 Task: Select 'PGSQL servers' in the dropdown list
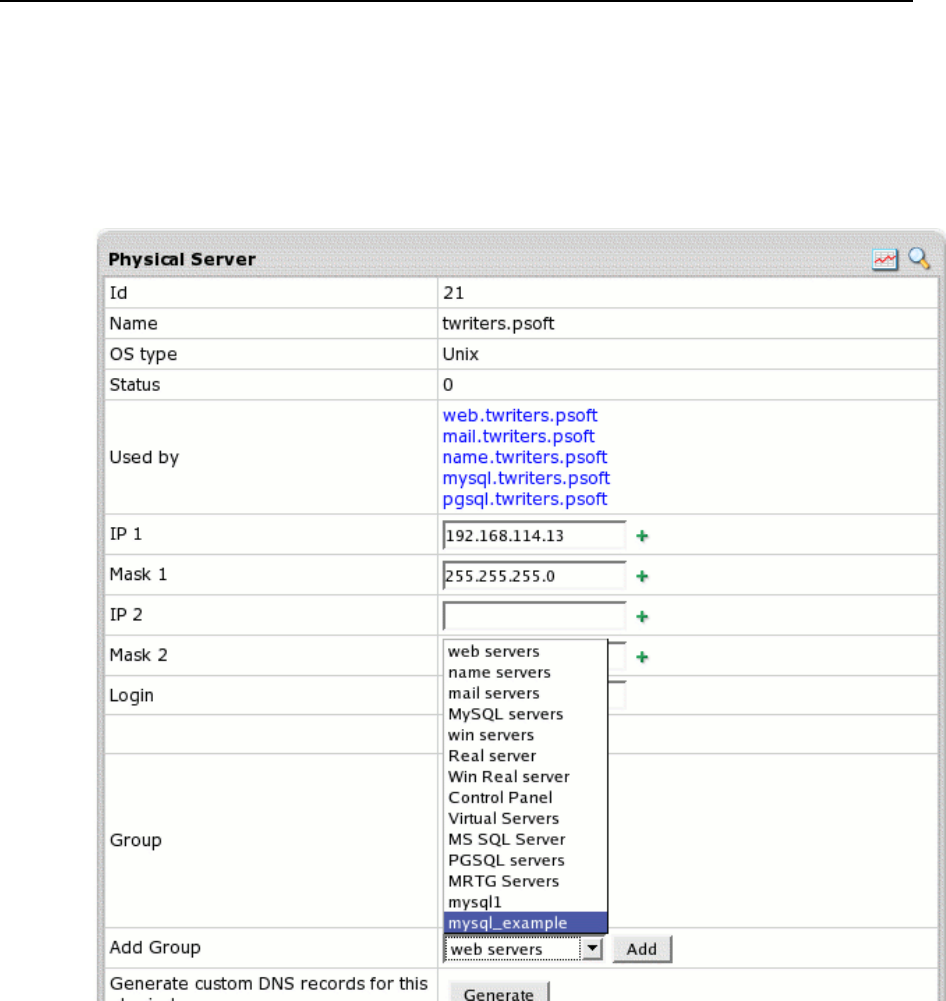coord(525,861)
